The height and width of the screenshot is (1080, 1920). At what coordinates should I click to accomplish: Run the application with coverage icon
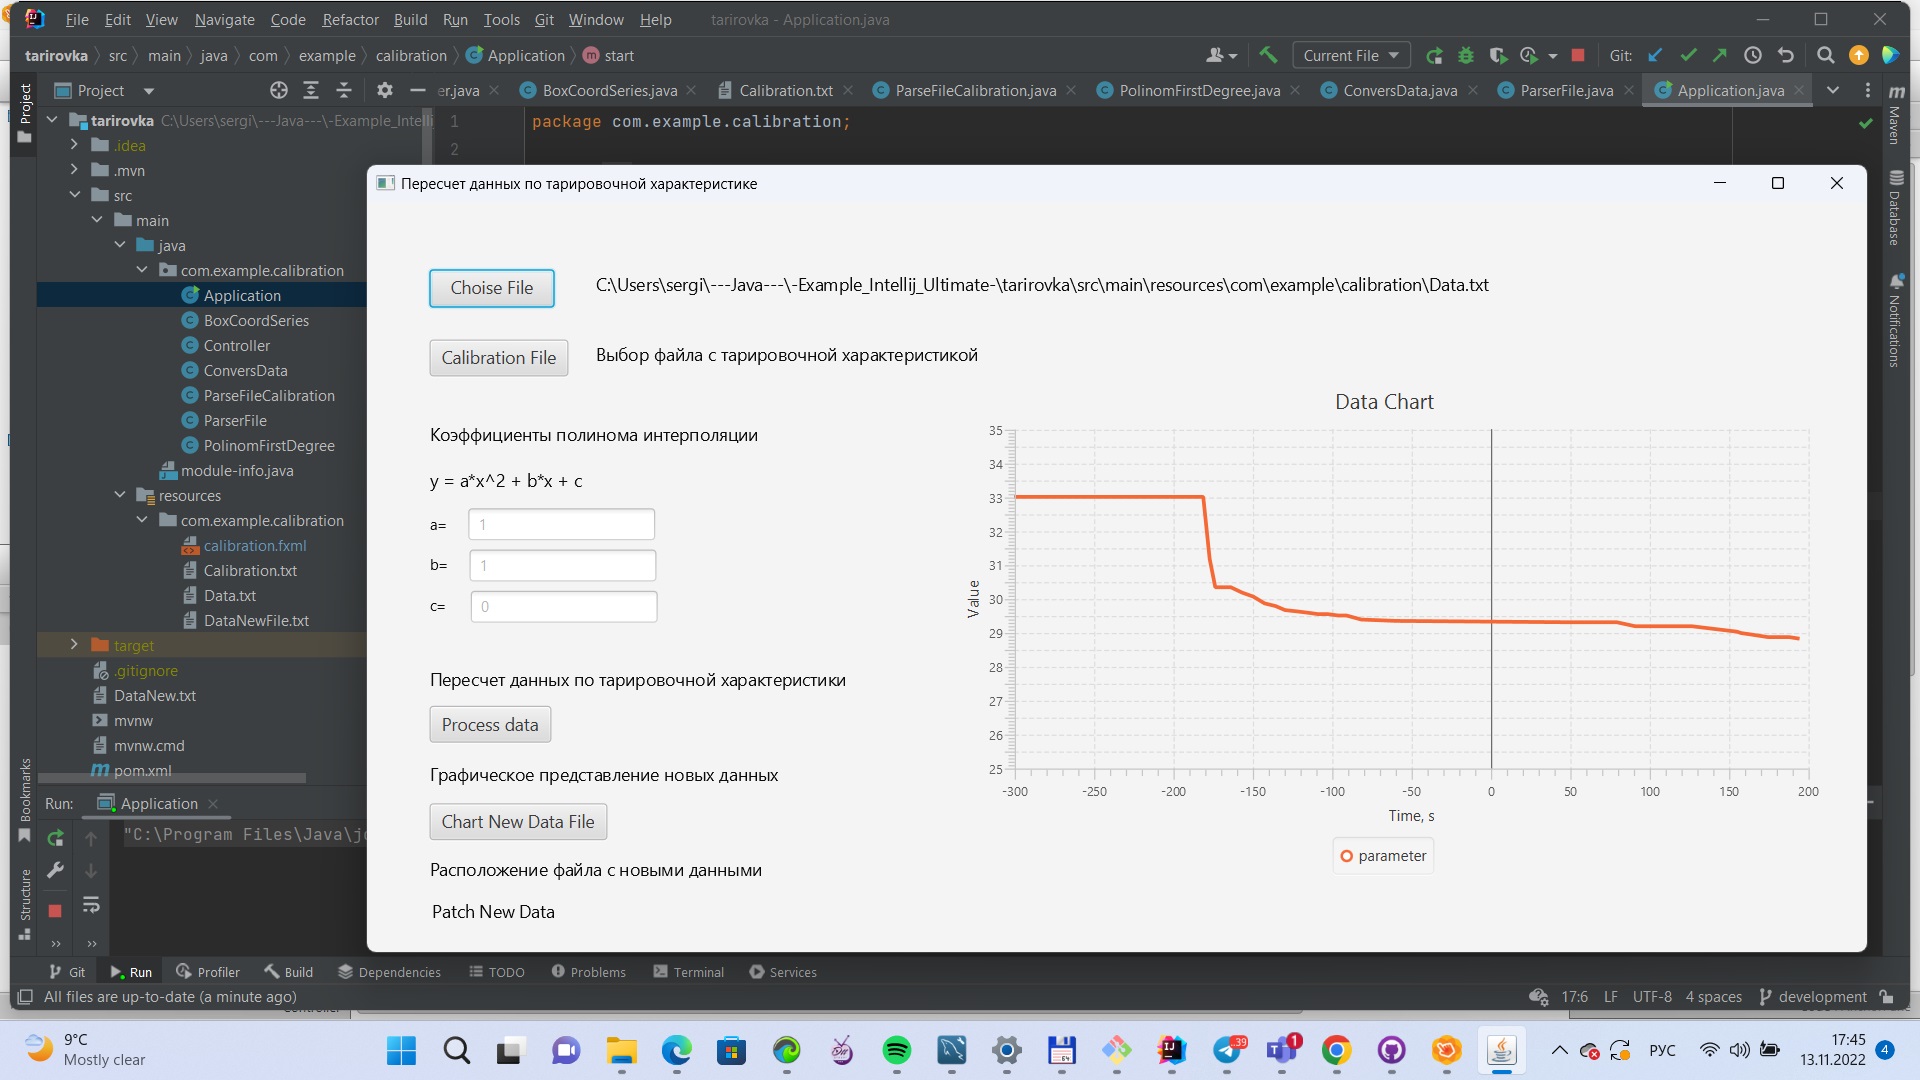coord(1499,55)
